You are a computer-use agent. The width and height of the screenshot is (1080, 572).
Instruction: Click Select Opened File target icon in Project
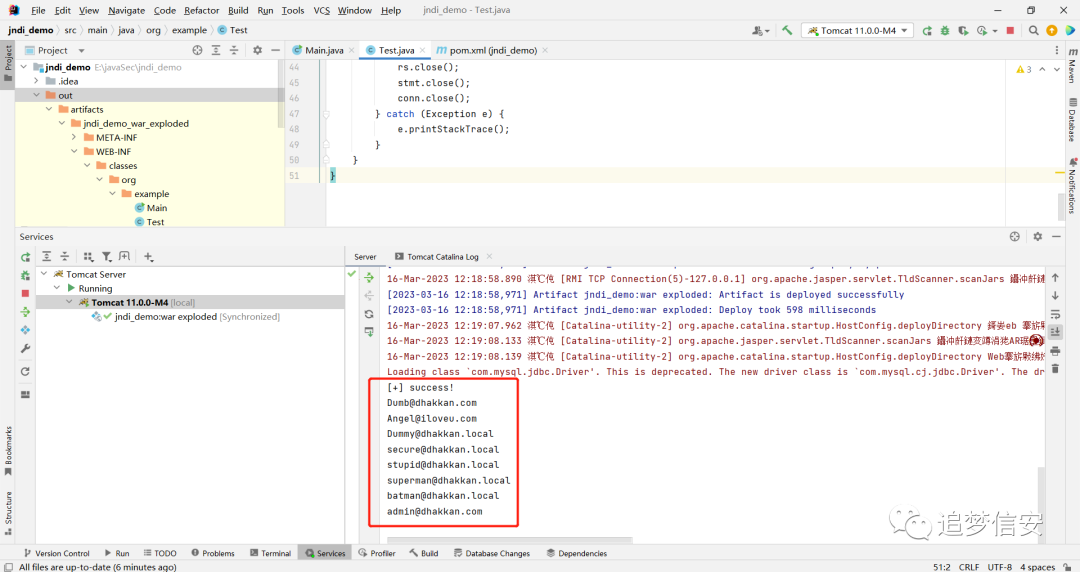[x=198, y=50]
